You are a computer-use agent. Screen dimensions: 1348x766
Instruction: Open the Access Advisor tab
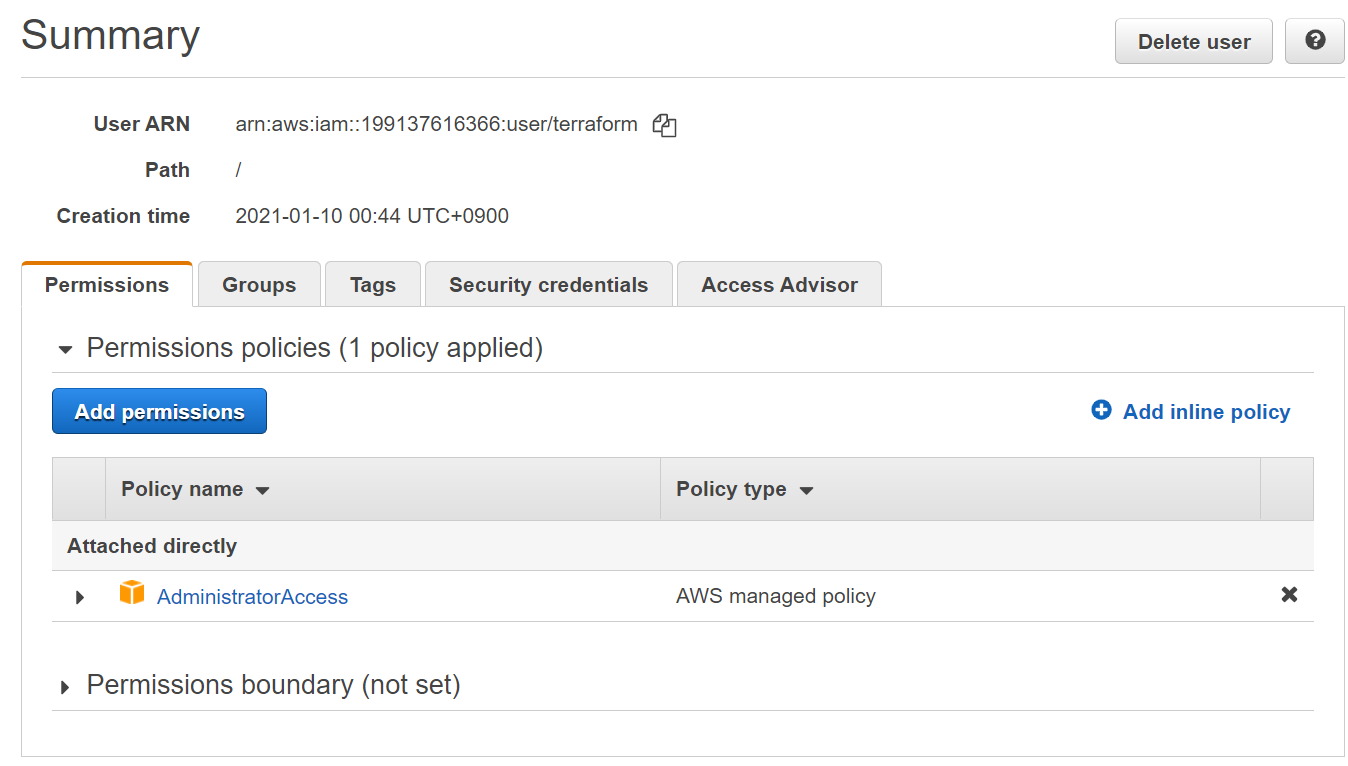pos(779,284)
